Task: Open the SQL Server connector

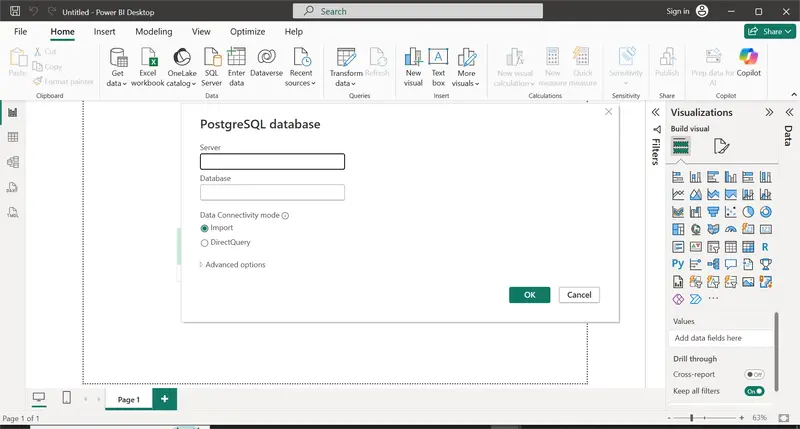Action: pyautogui.click(x=211, y=67)
